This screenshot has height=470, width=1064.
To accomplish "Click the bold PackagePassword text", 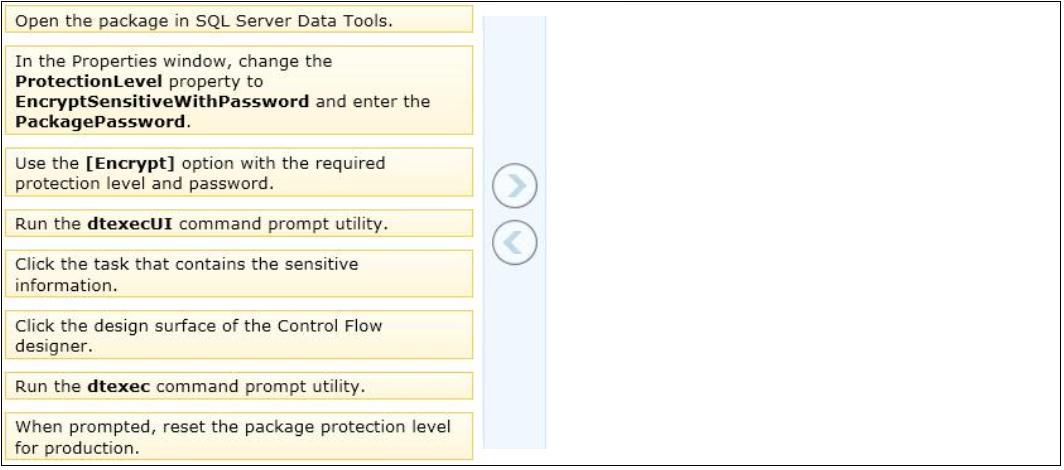I will click(100, 122).
